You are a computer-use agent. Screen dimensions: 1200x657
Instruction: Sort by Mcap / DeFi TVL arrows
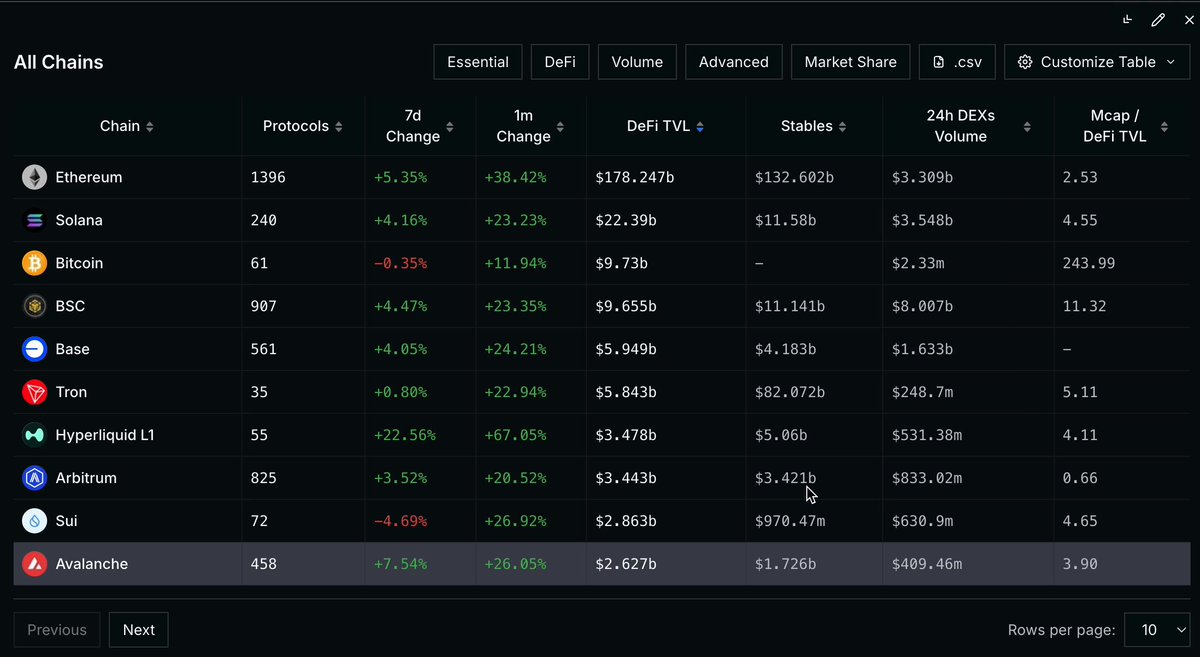click(x=1164, y=127)
